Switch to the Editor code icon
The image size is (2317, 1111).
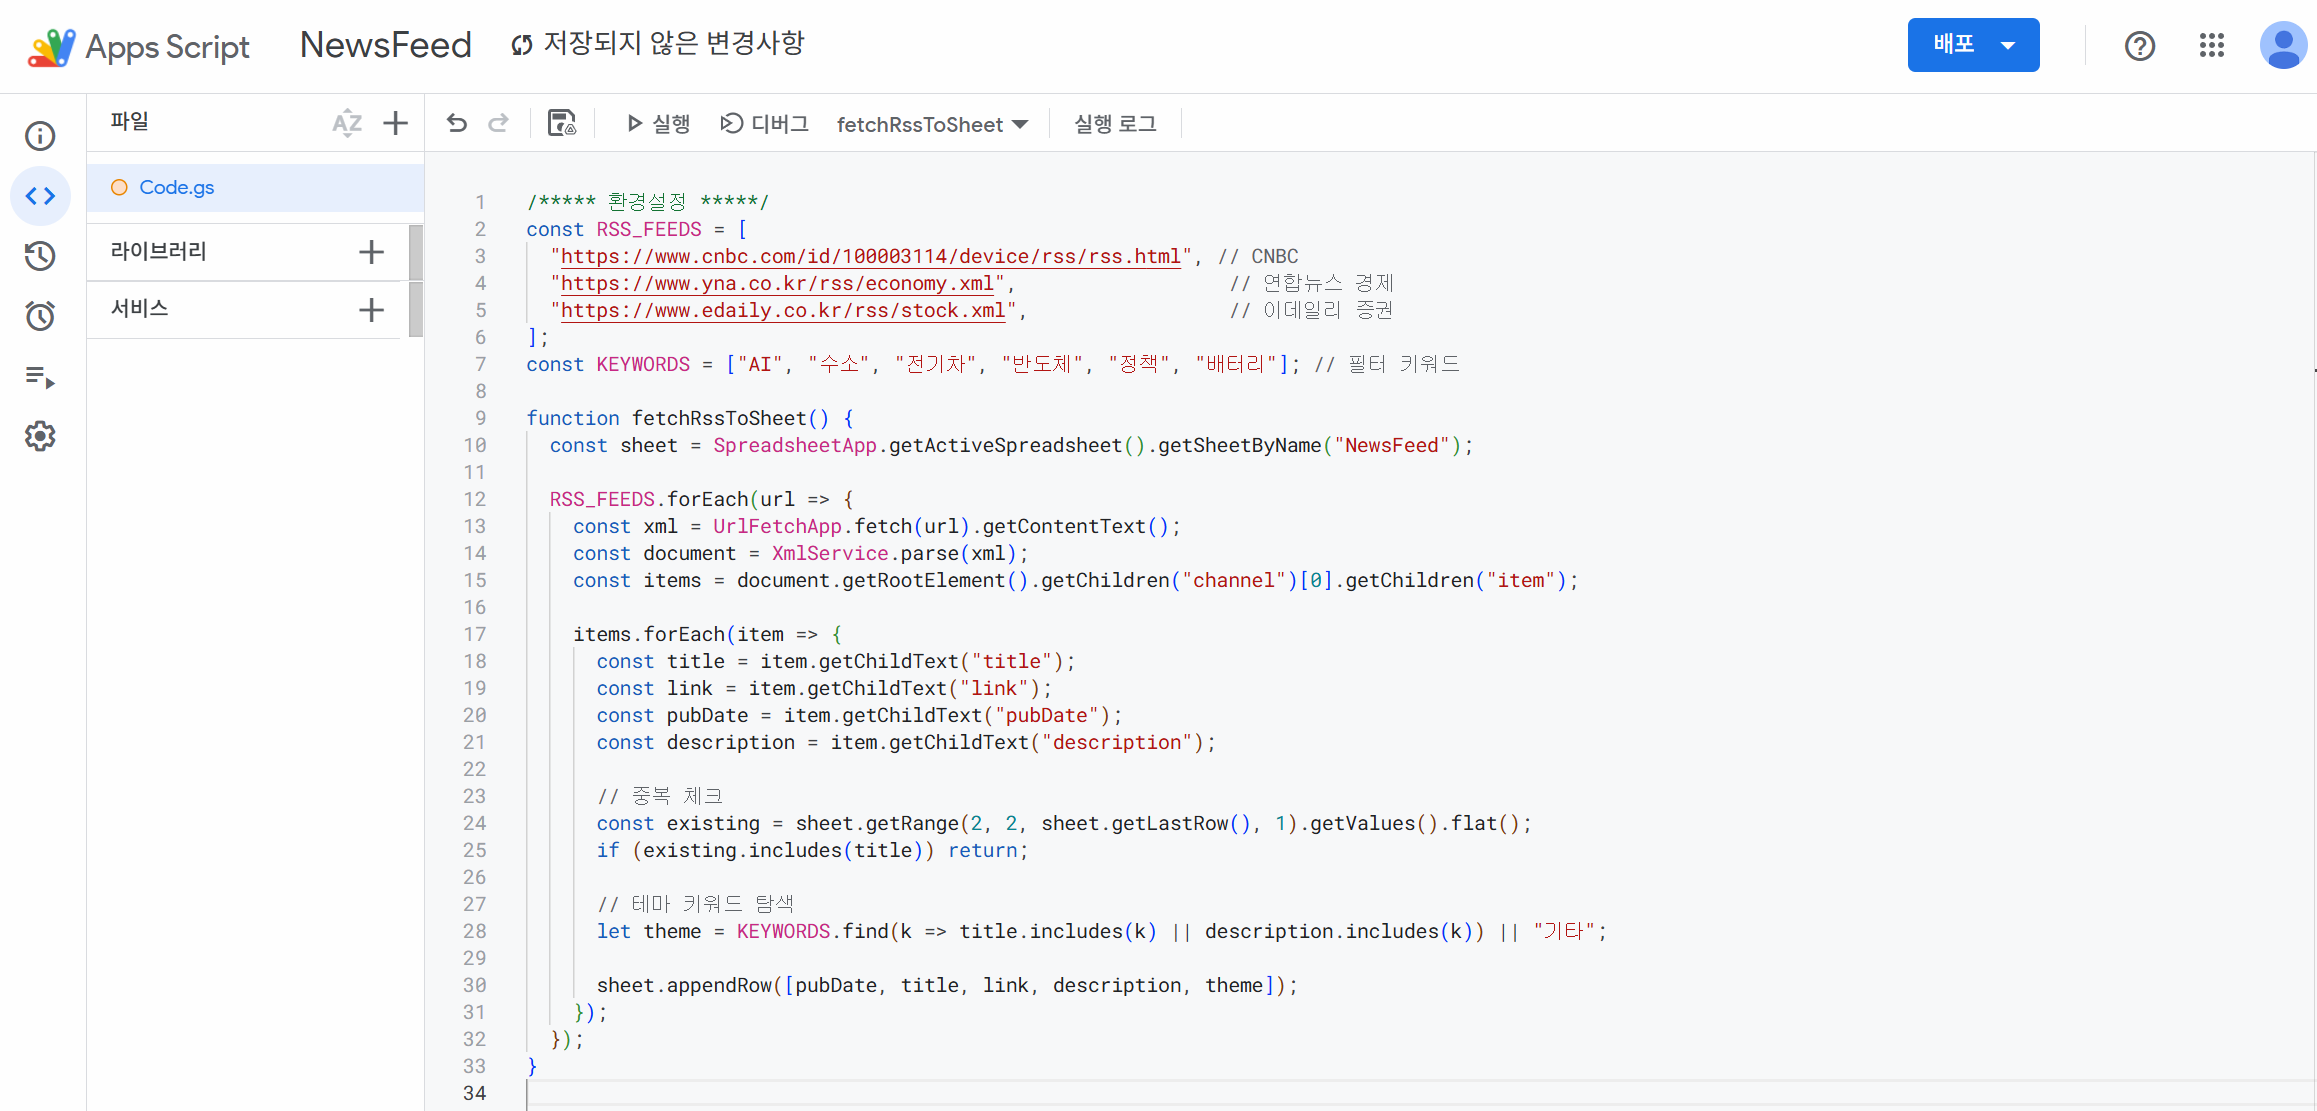pyautogui.click(x=40, y=196)
